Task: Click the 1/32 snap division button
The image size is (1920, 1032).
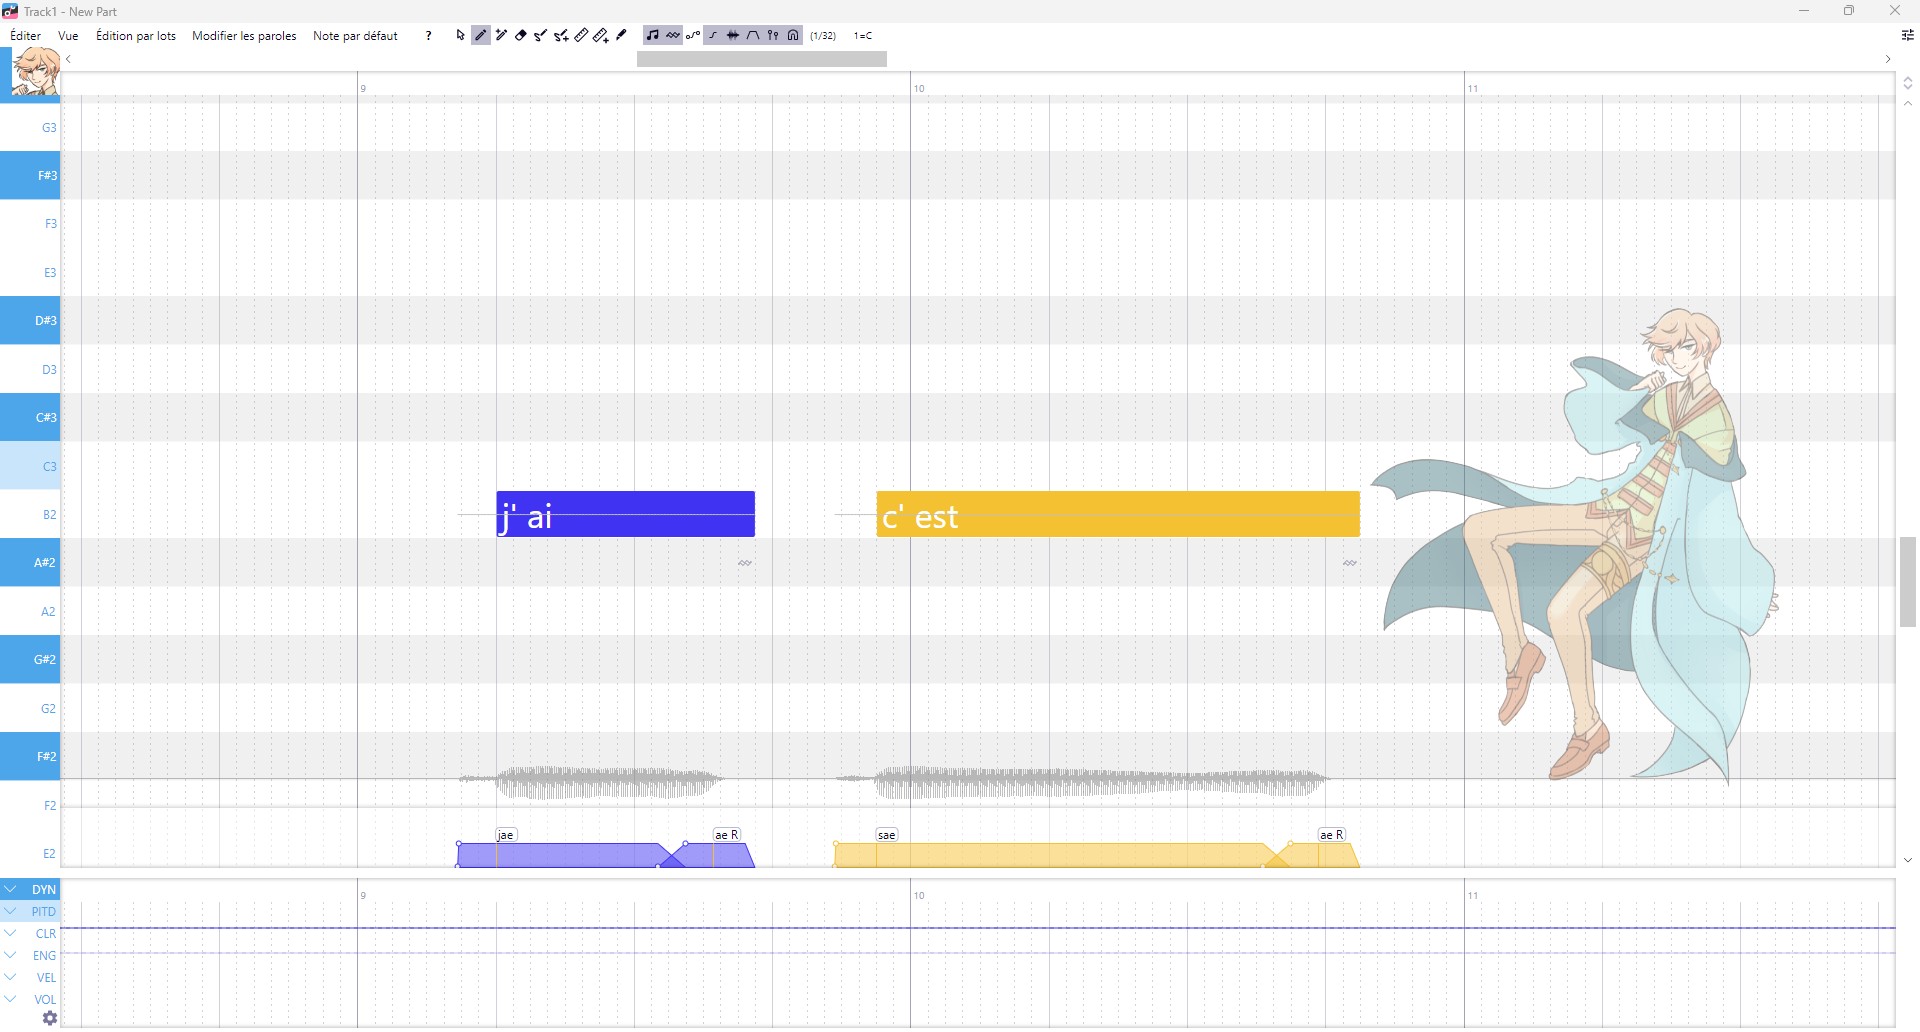Action: 823,36
